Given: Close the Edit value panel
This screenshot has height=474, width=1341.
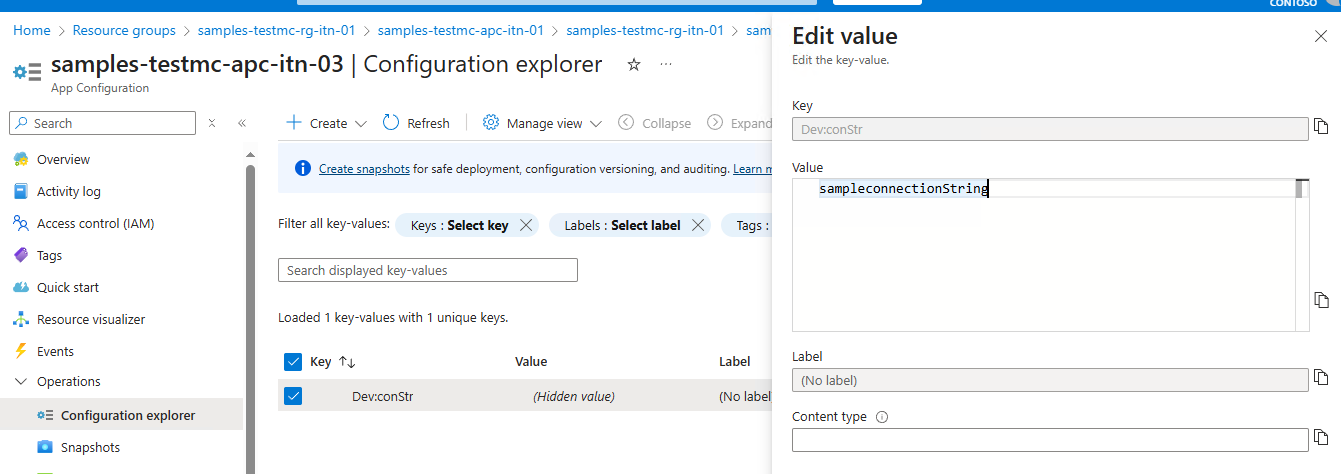Looking at the screenshot, I should coord(1320,37).
